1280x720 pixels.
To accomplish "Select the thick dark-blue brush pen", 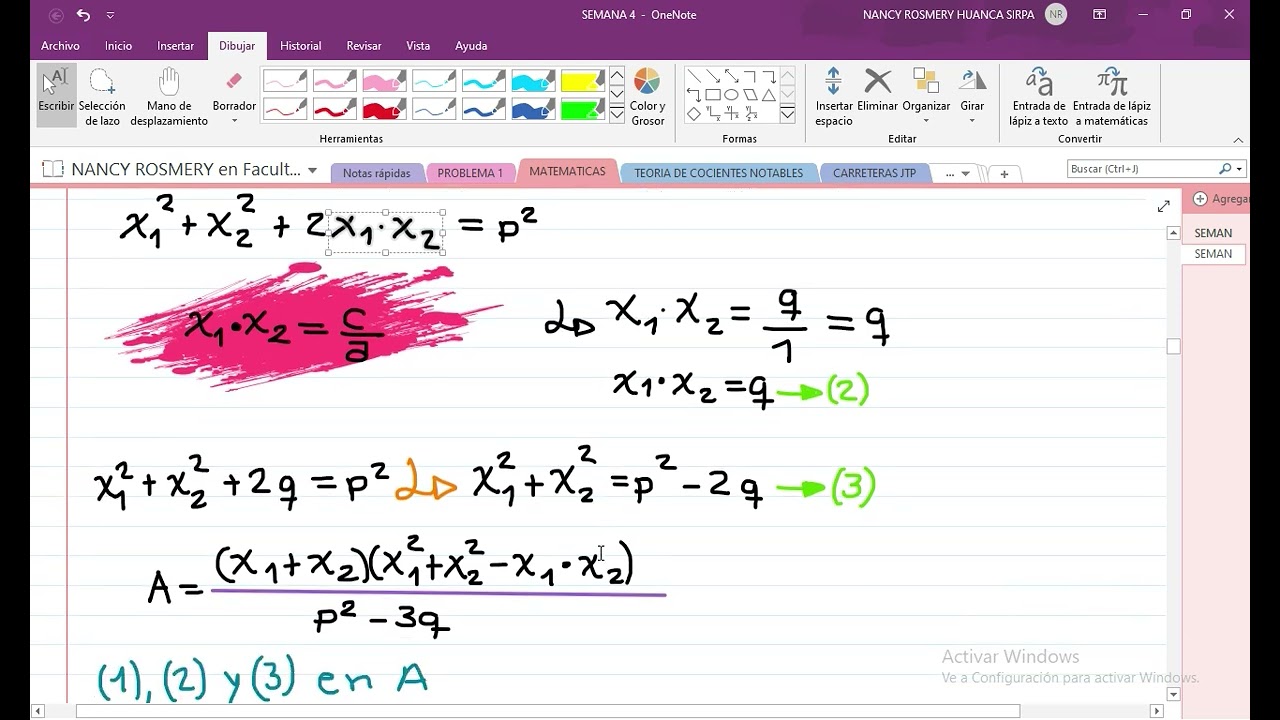I will [533, 109].
